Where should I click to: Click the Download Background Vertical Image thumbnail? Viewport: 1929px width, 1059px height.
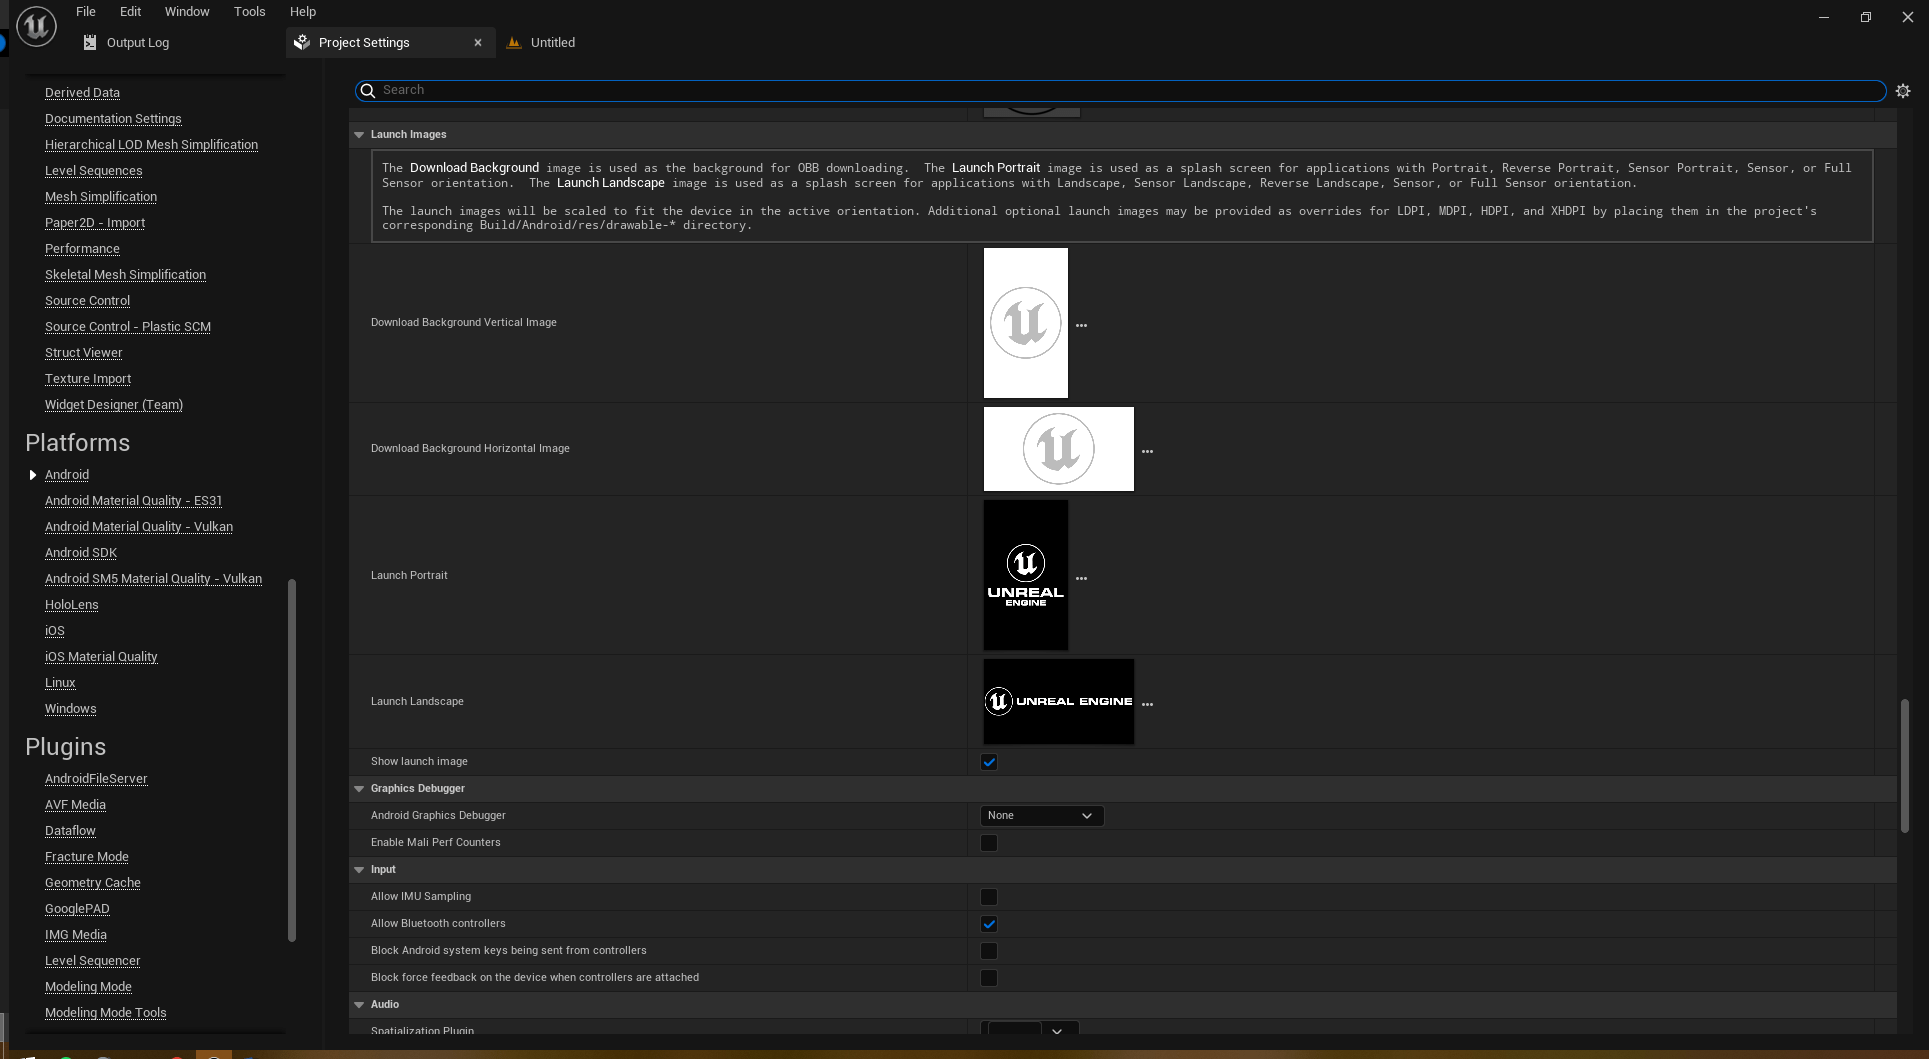(x=1026, y=323)
